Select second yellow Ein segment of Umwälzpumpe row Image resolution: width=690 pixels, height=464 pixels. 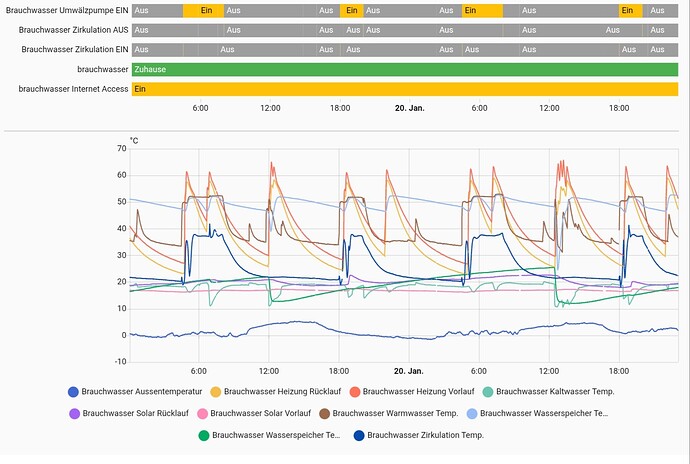click(x=351, y=10)
